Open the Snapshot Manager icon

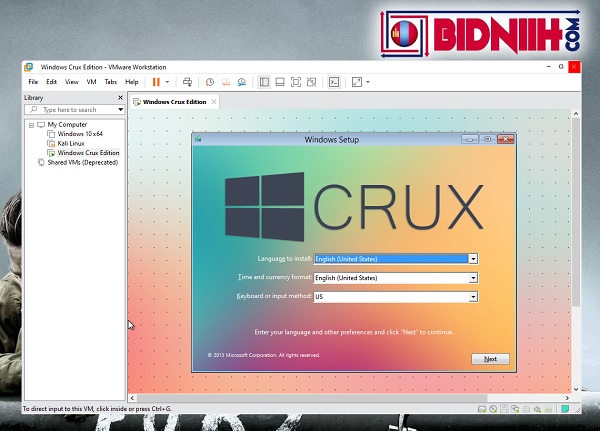coord(242,82)
